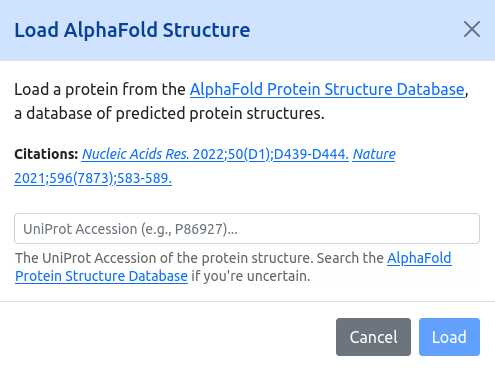This screenshot has width=495, height=371.
Task: Open Protein Structure Database link below input
Action: pos(101,276)
